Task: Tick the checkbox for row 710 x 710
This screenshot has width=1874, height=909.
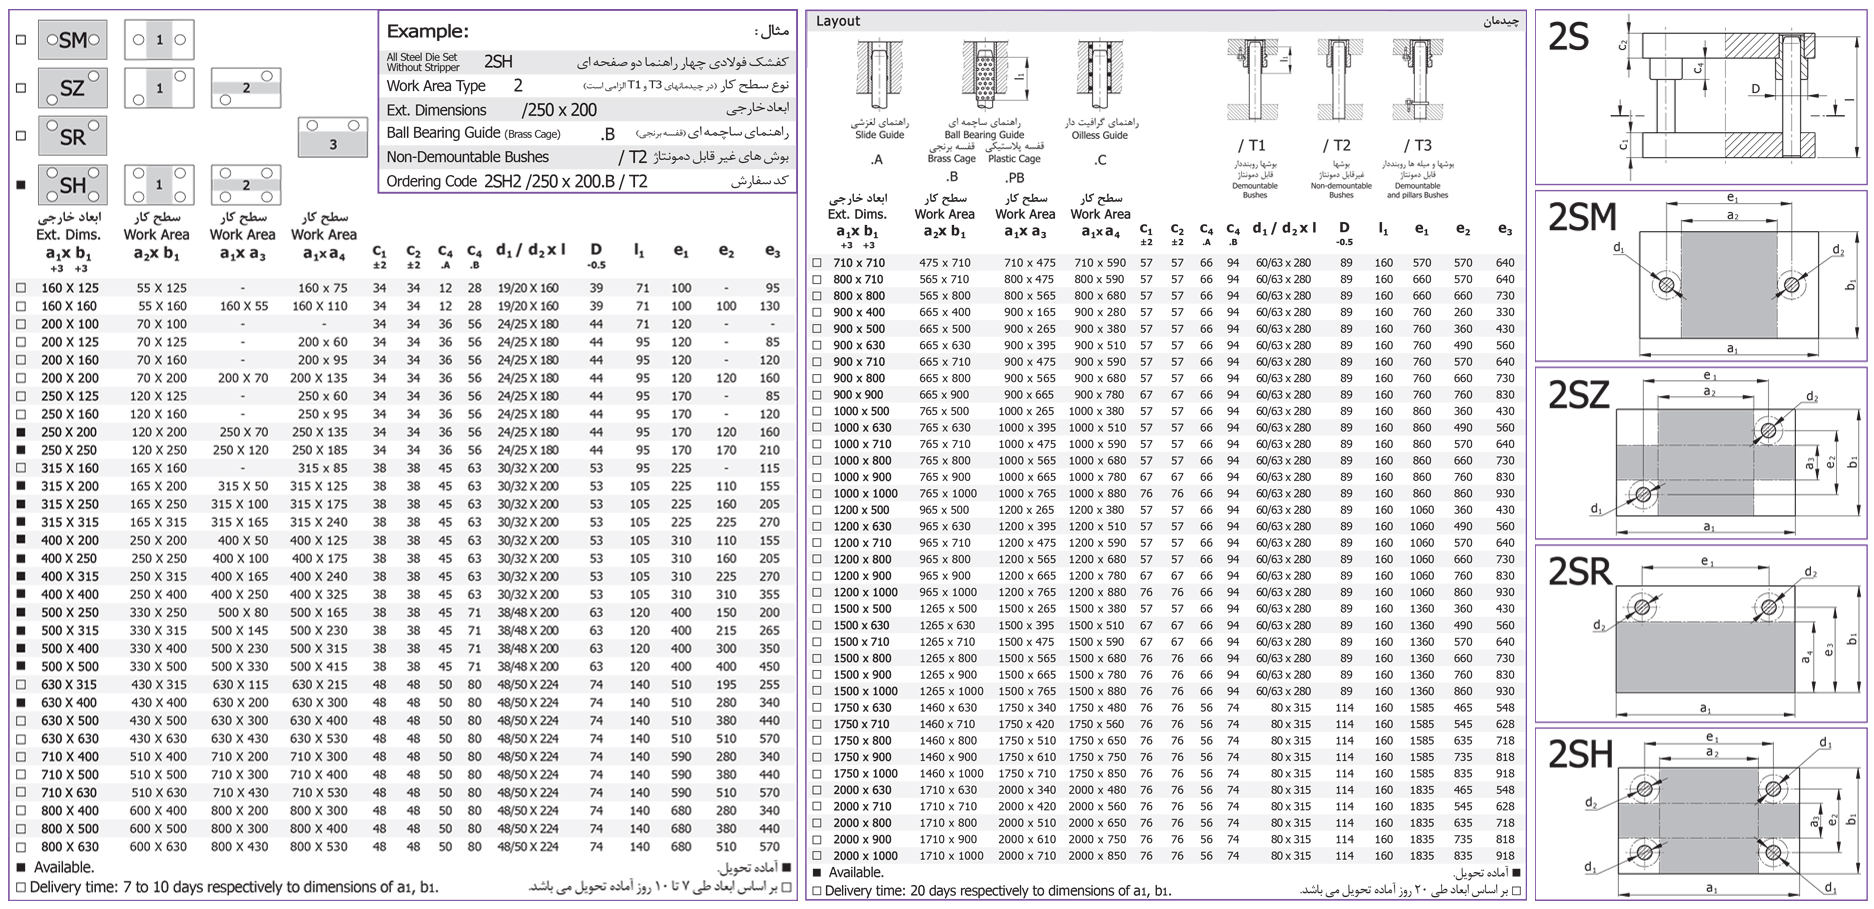Action: (x=817, y=263)
